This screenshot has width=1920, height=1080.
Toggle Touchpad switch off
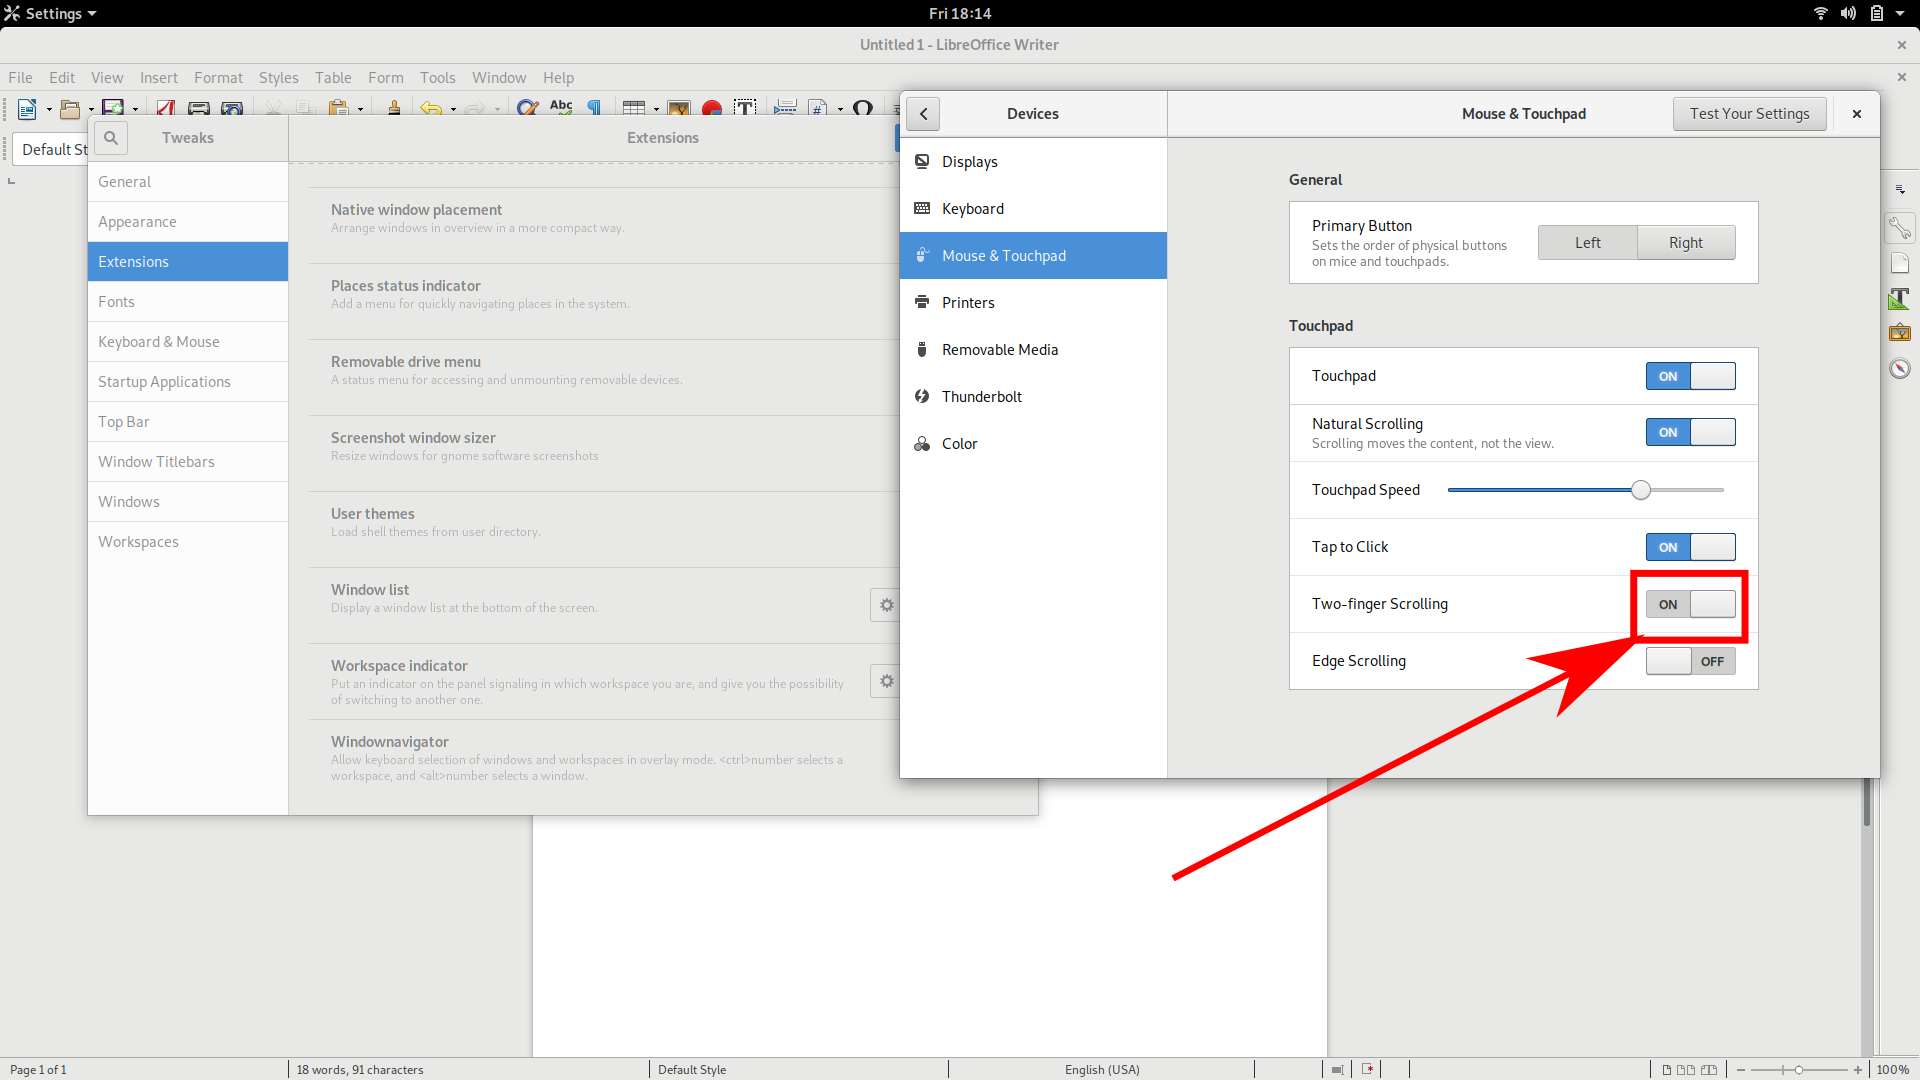(x=1690, y=376)
